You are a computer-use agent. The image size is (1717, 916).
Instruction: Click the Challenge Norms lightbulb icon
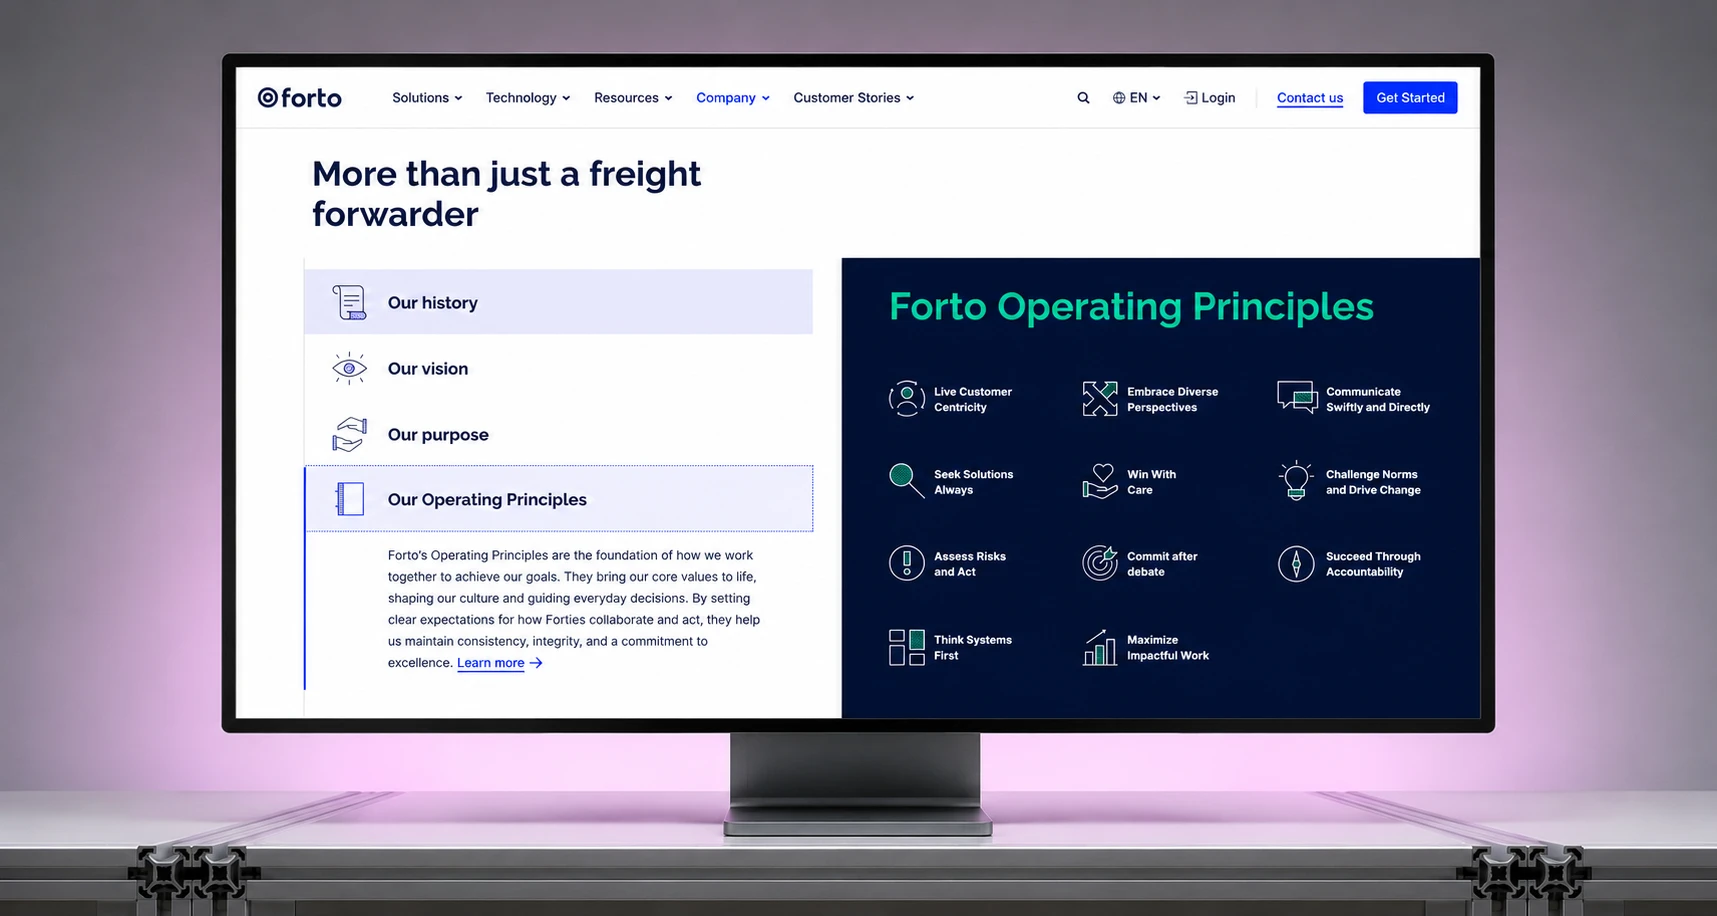click(x=1296, y=481)
